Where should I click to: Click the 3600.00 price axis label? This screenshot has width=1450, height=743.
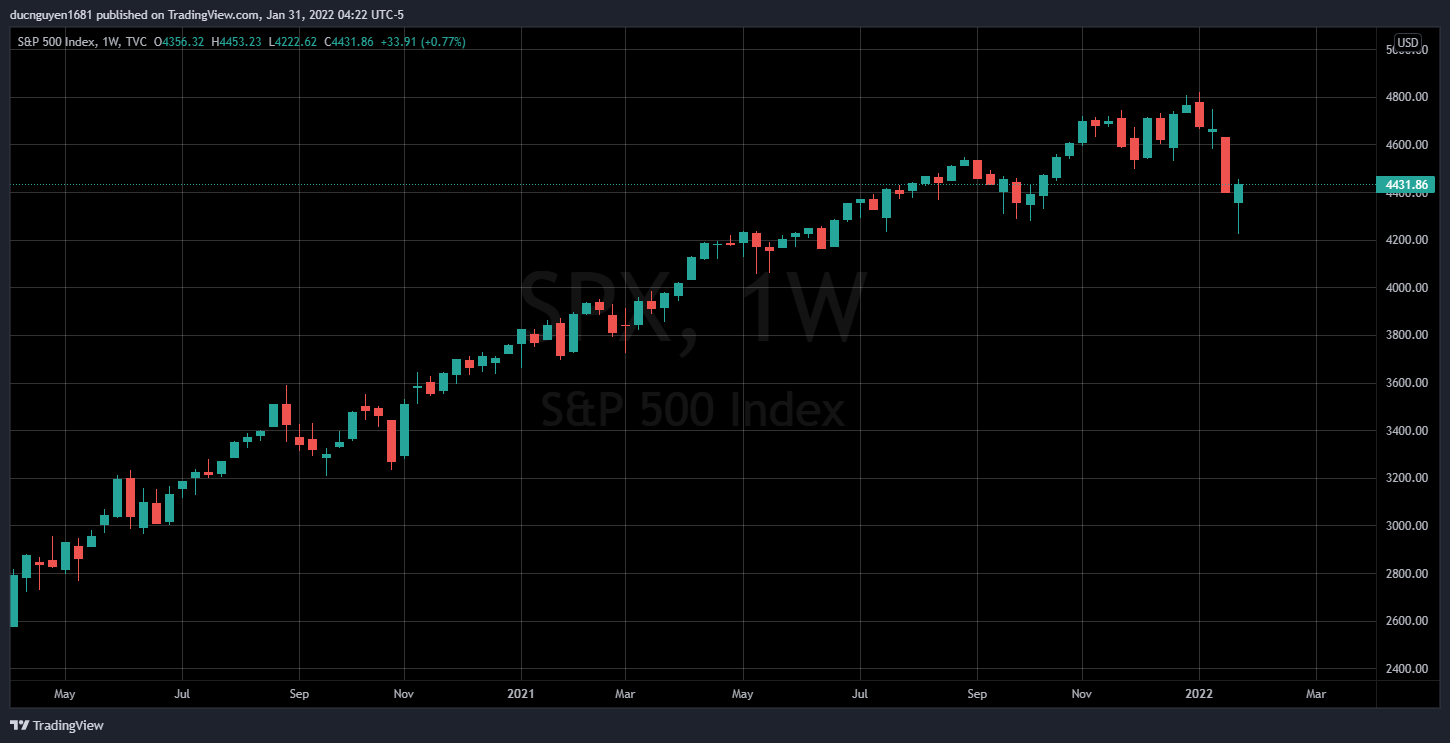(1405, 383)
